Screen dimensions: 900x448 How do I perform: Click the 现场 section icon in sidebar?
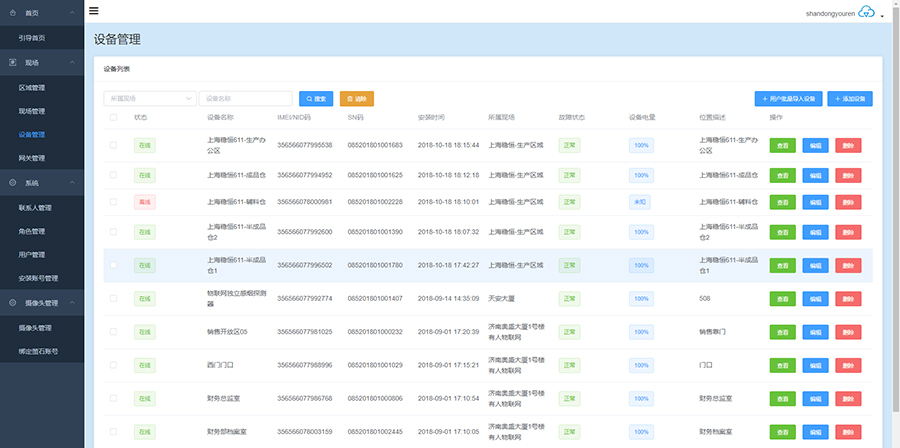[x=12, y=62]
